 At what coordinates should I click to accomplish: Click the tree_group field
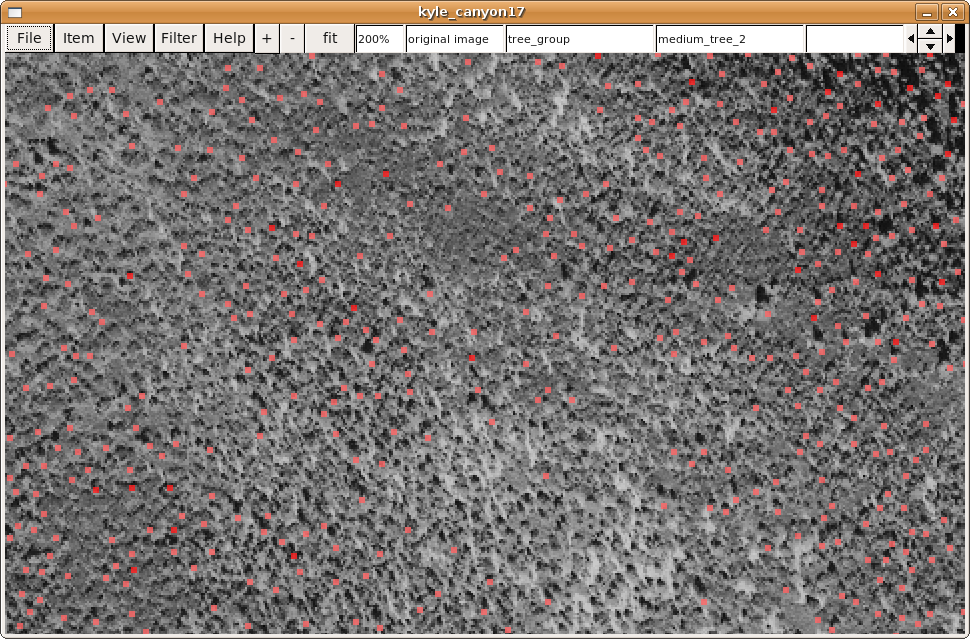580,39
